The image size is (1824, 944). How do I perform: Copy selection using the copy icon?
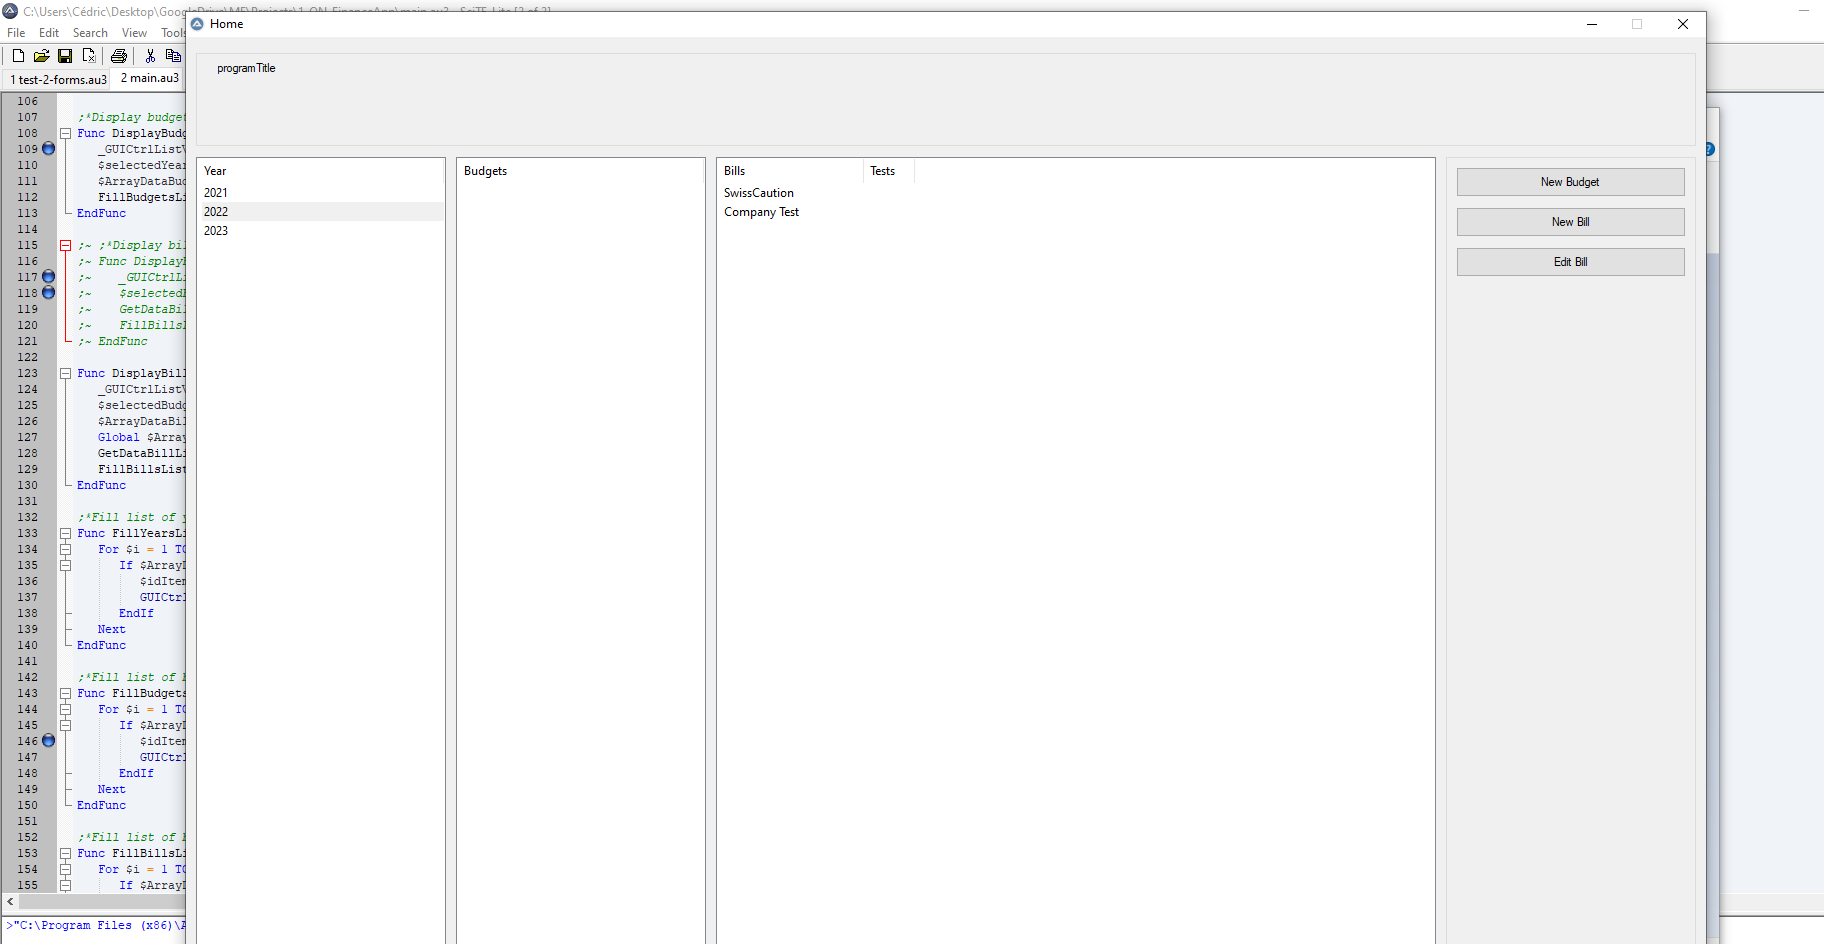pos(173,56)
